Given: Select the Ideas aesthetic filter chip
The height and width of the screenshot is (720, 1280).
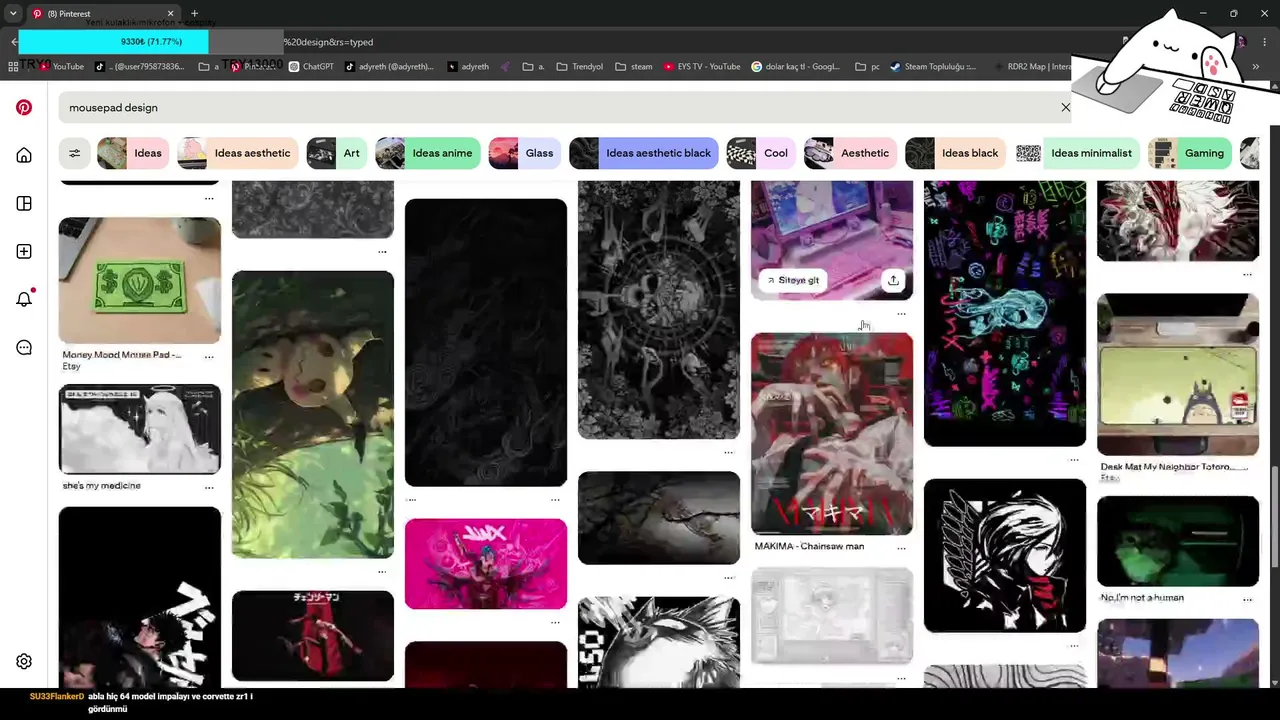Looking at the screenshot, I should (x=236, y=153).
